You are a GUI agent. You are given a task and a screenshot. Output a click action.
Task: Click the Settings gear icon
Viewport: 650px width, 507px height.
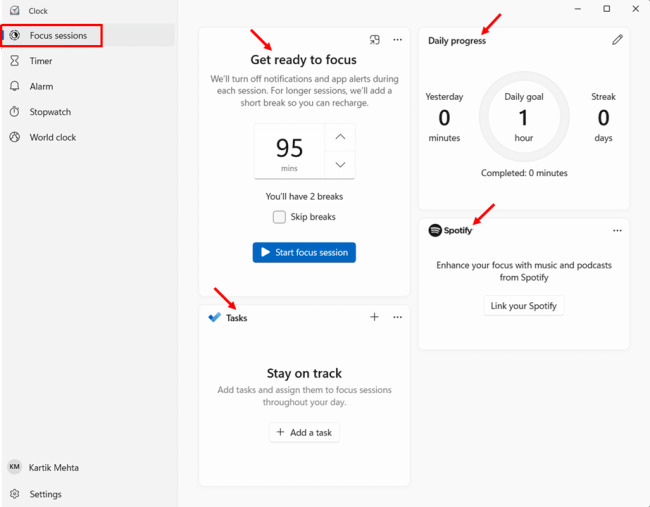(x=15, y=494)
